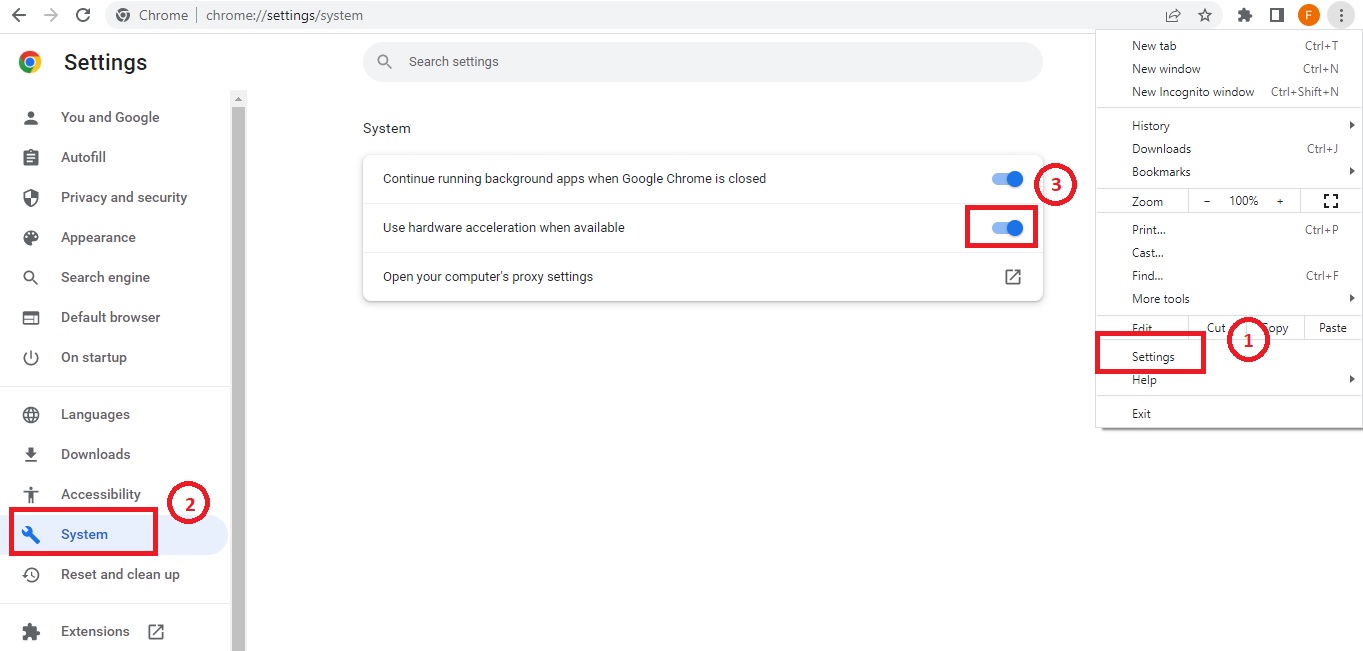Image resolution: width=1363 pixels, height=651 pixels.
Task: Click the Default browser window icon
Action: tap(31, 317)
